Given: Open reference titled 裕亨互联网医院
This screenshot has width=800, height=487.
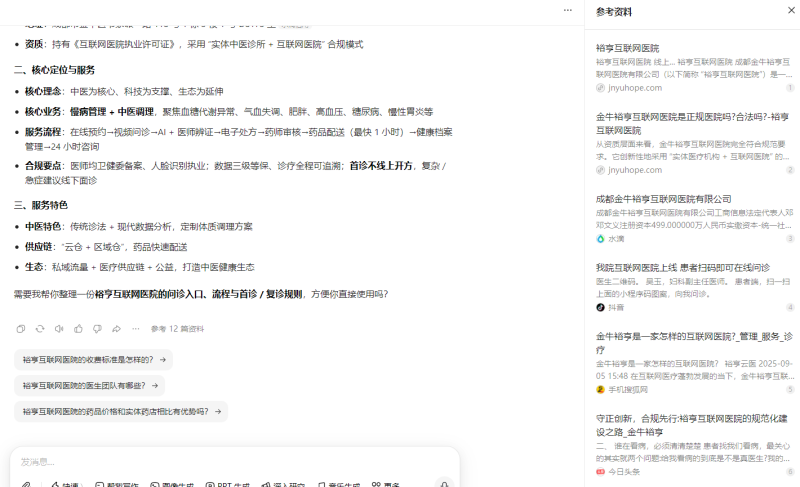Looking at the screenshot, I should [x=628, y=48].
